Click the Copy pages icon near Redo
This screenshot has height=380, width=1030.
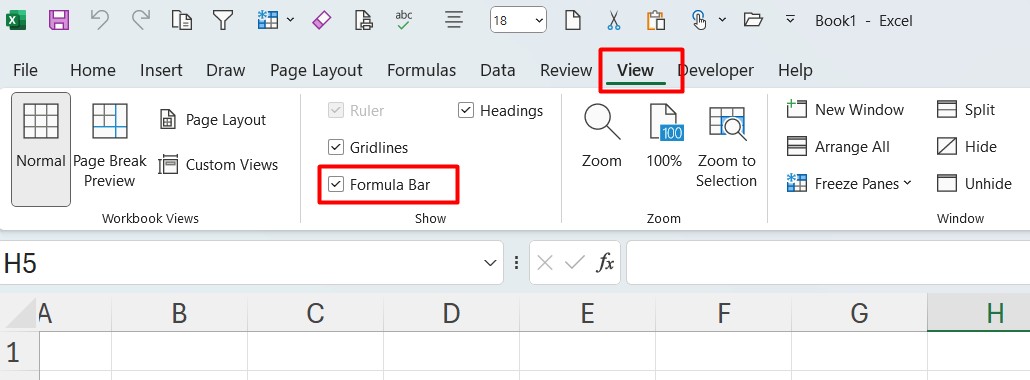pos(182,20)
